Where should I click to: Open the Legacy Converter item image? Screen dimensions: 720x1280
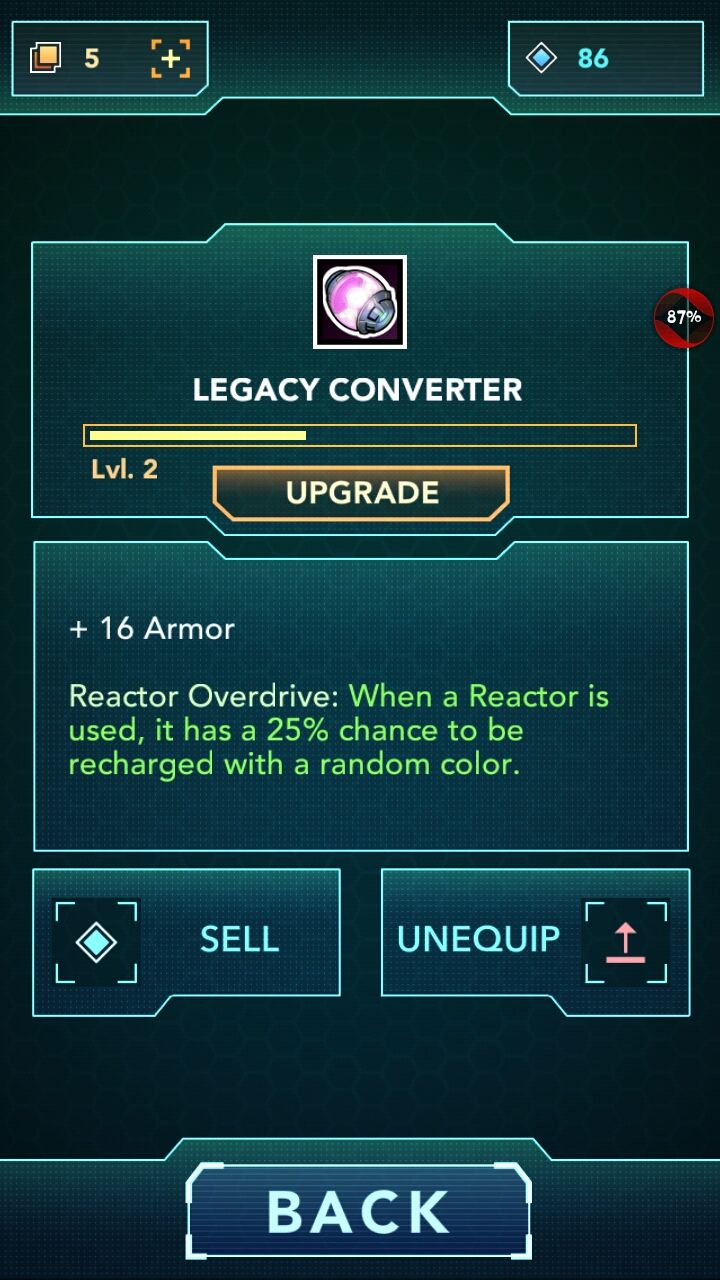(360, 302)
